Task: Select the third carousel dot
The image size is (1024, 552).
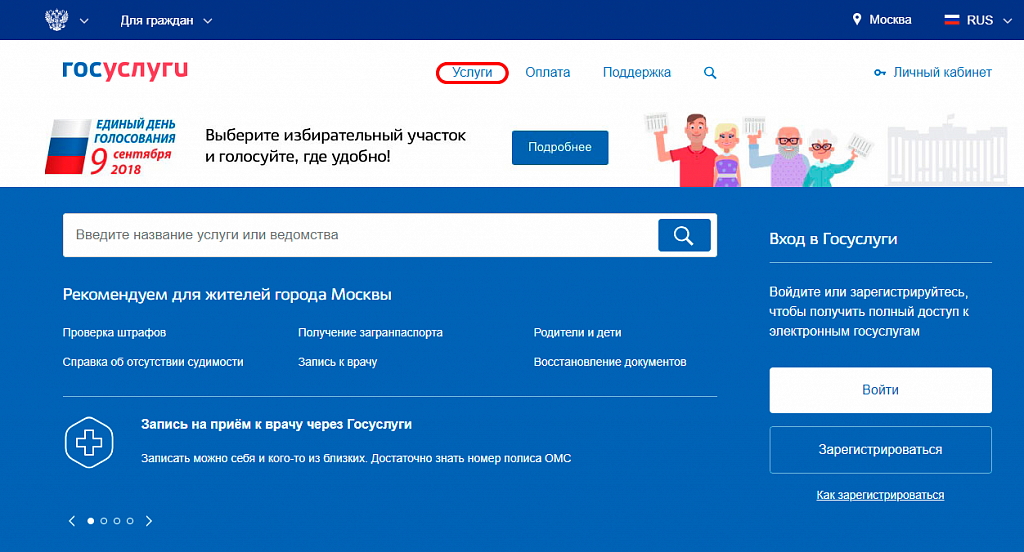Action: point(117,521)
